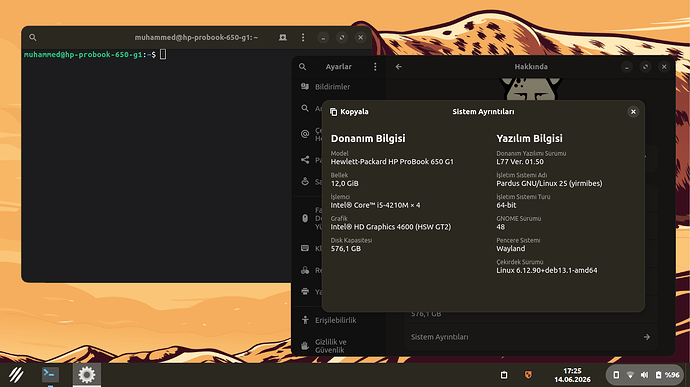Click the battery %96 indicator
Screen dimensions: 690x387
tap(668, 375)
